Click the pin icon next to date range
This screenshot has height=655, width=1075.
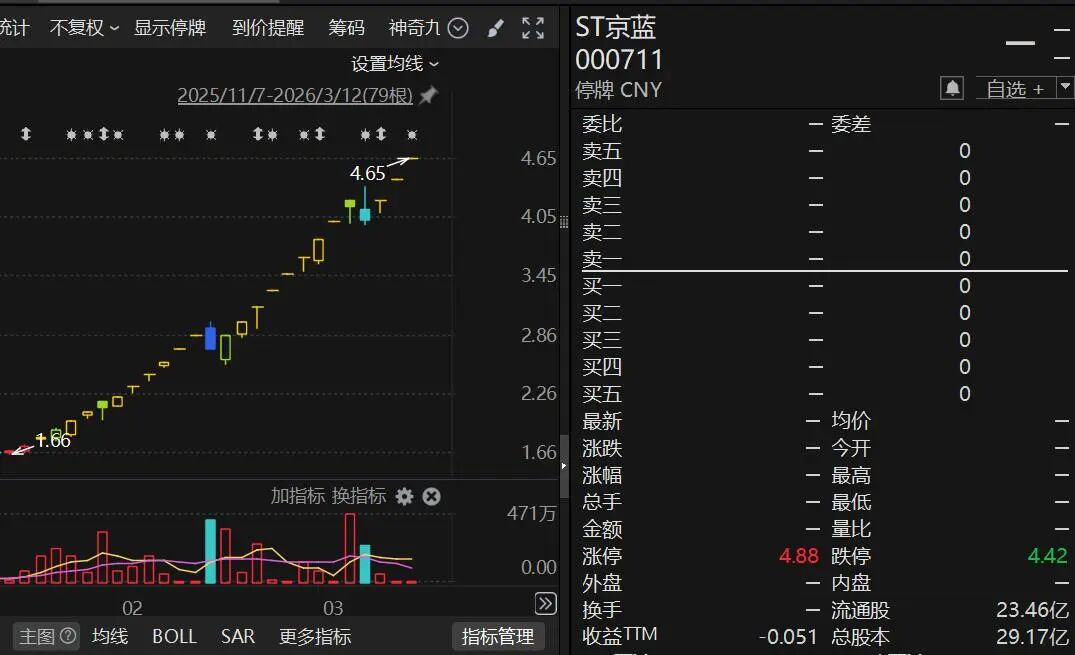pyautogui.click(x=428, y=98)
